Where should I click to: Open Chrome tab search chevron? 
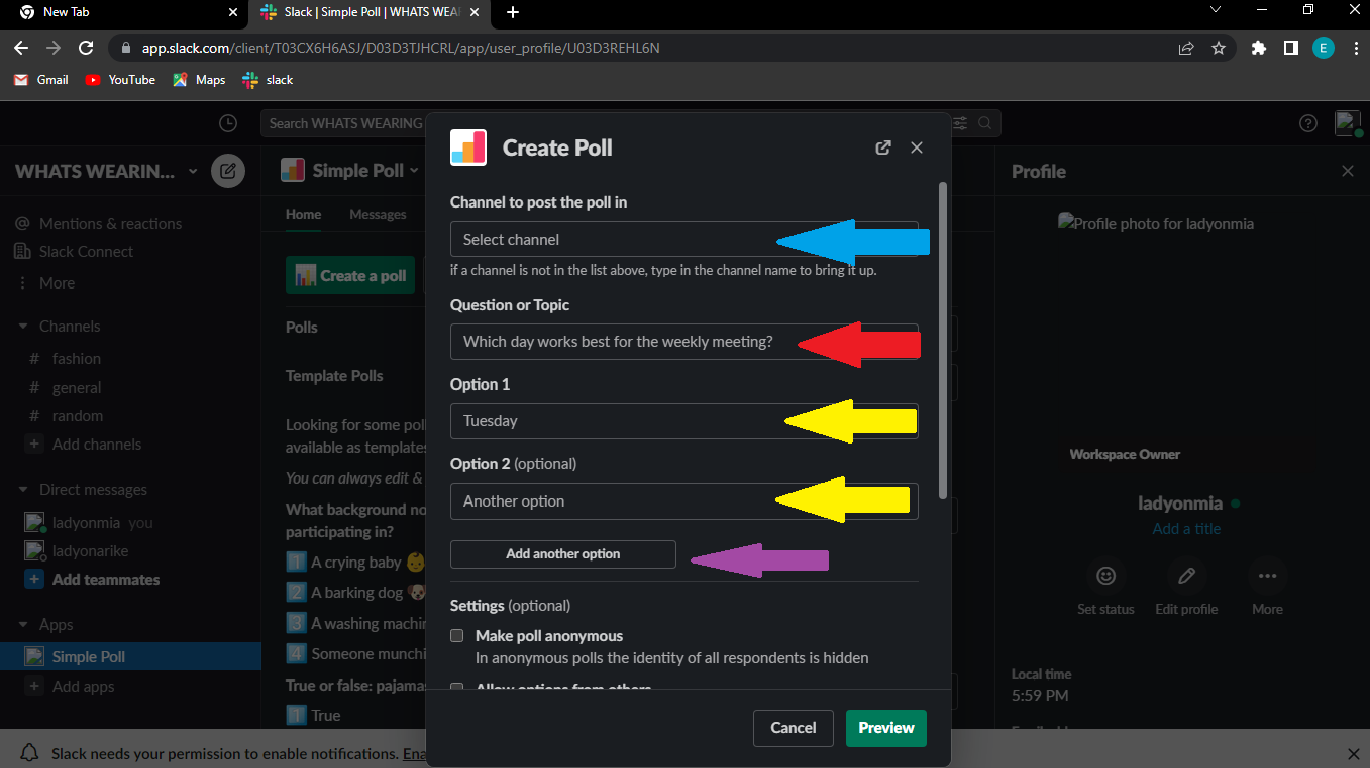[1215, 10]
